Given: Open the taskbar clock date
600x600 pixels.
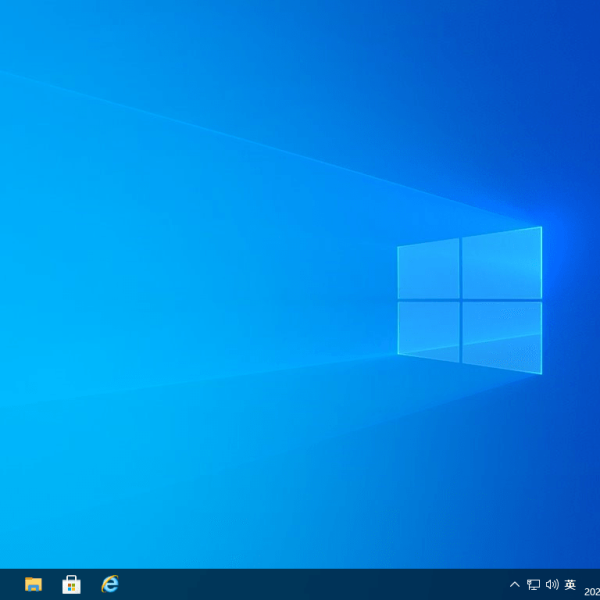Looking at the screenshot, I should (592, 592).
